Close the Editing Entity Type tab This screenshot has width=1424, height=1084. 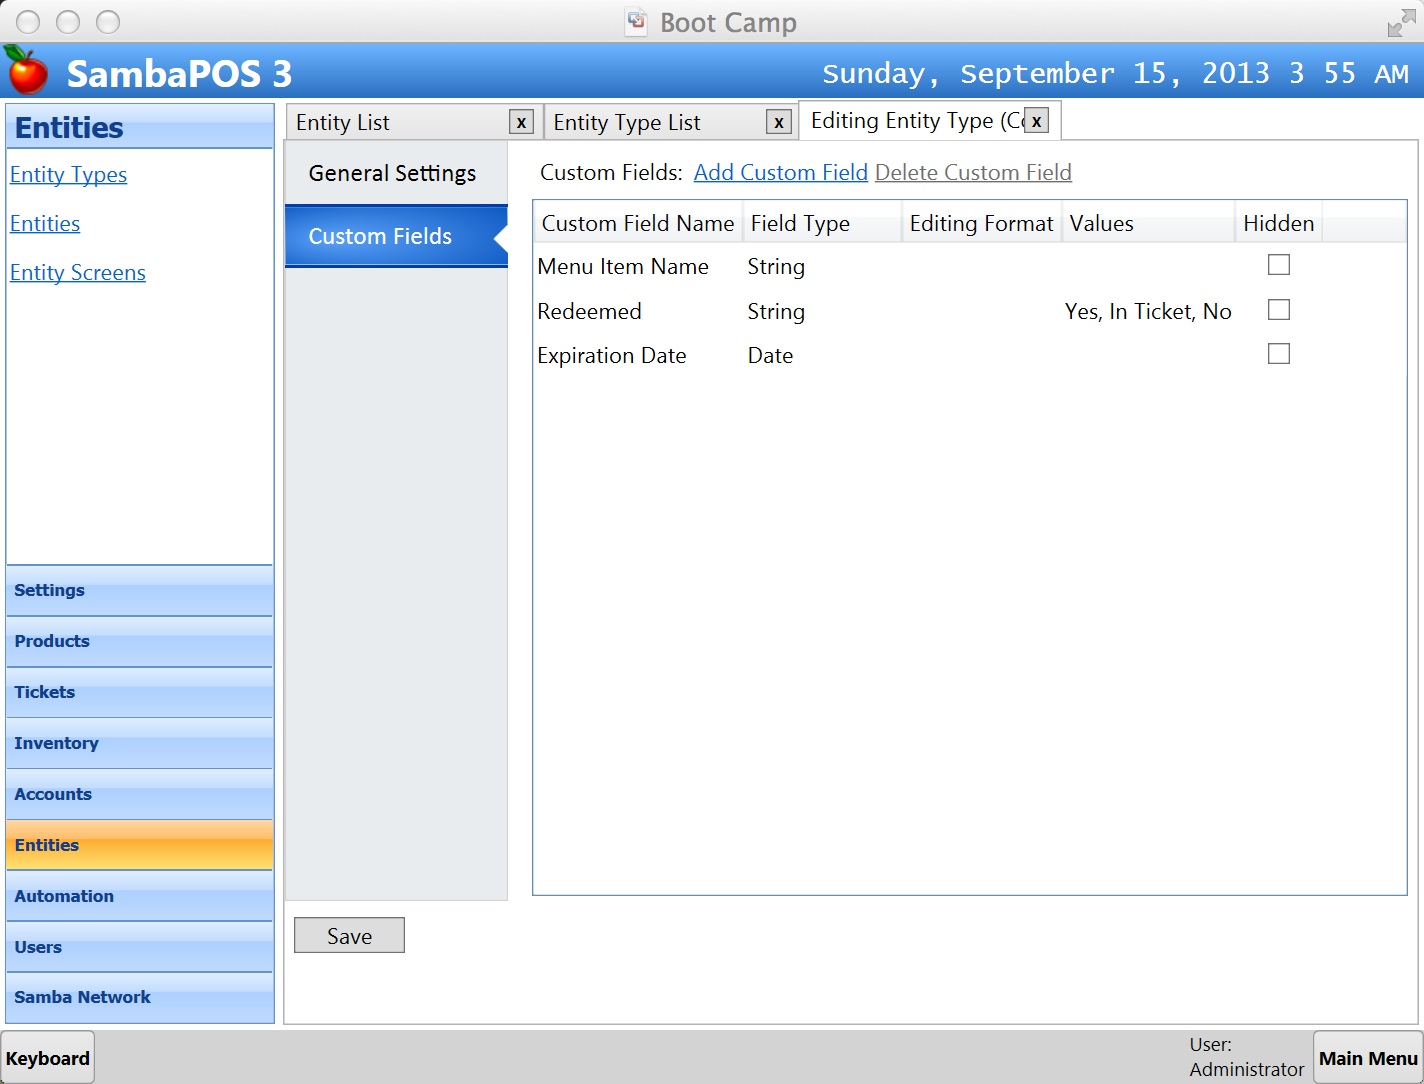click(1037, 121)
